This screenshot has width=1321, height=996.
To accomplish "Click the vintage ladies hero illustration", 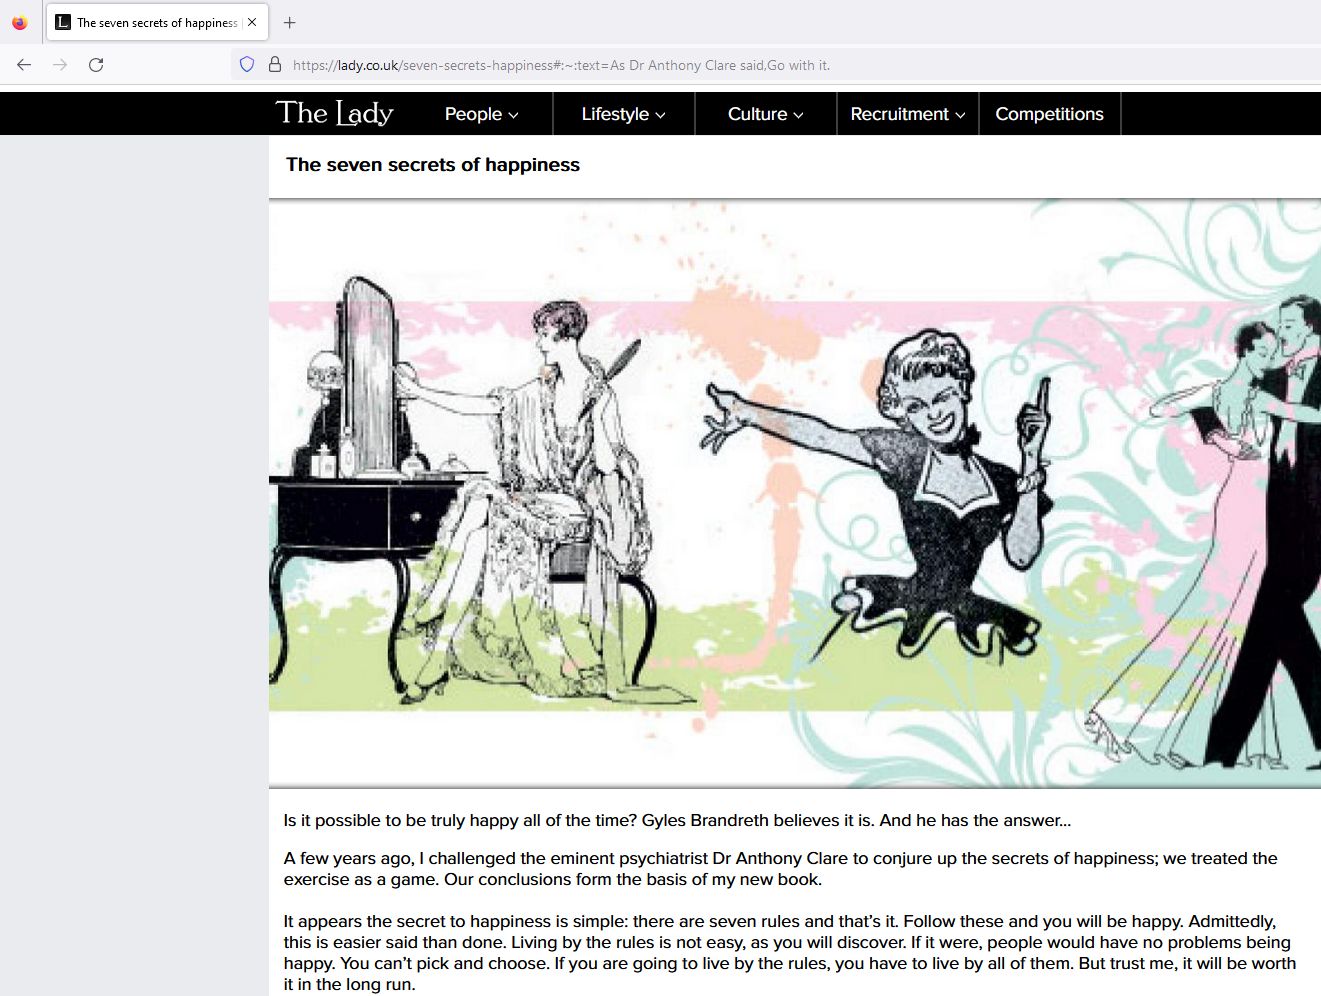I will tap(795, 493).
